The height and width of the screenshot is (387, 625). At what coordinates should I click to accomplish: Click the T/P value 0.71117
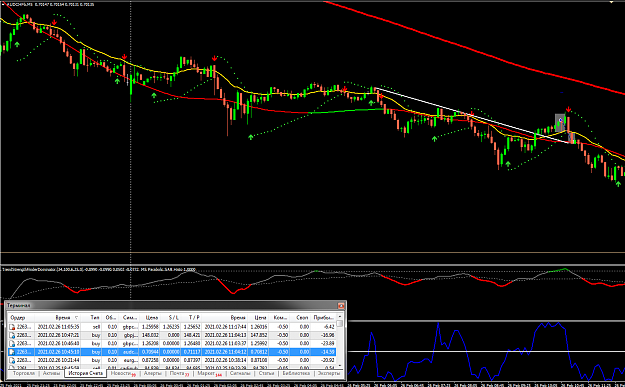click(x=193, y=352)
